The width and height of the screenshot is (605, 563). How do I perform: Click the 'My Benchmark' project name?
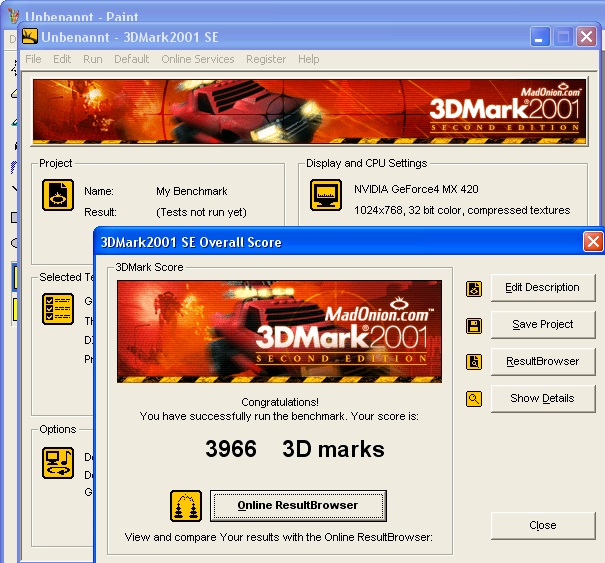point(192,191)
